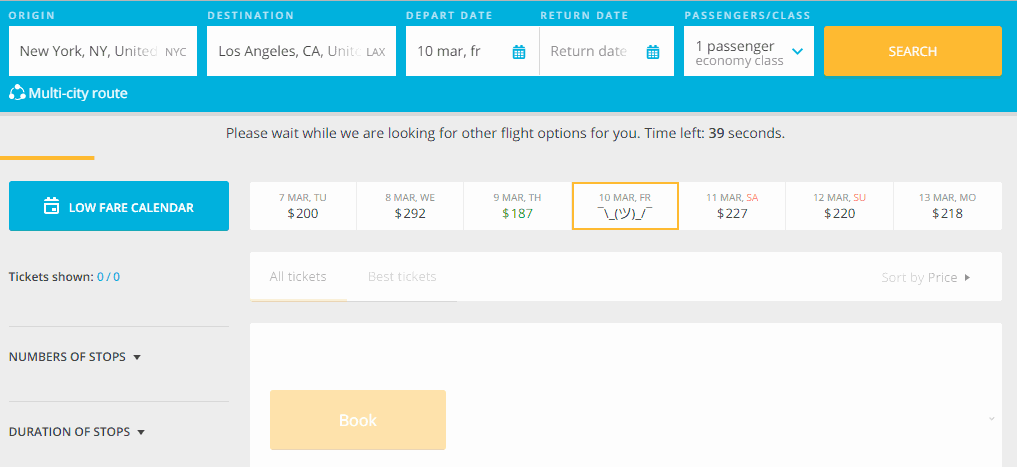Screen dimensions: 1017x467
Task: Pick the 13 Mar Monday $218 fare
Action: pos(947,206)
